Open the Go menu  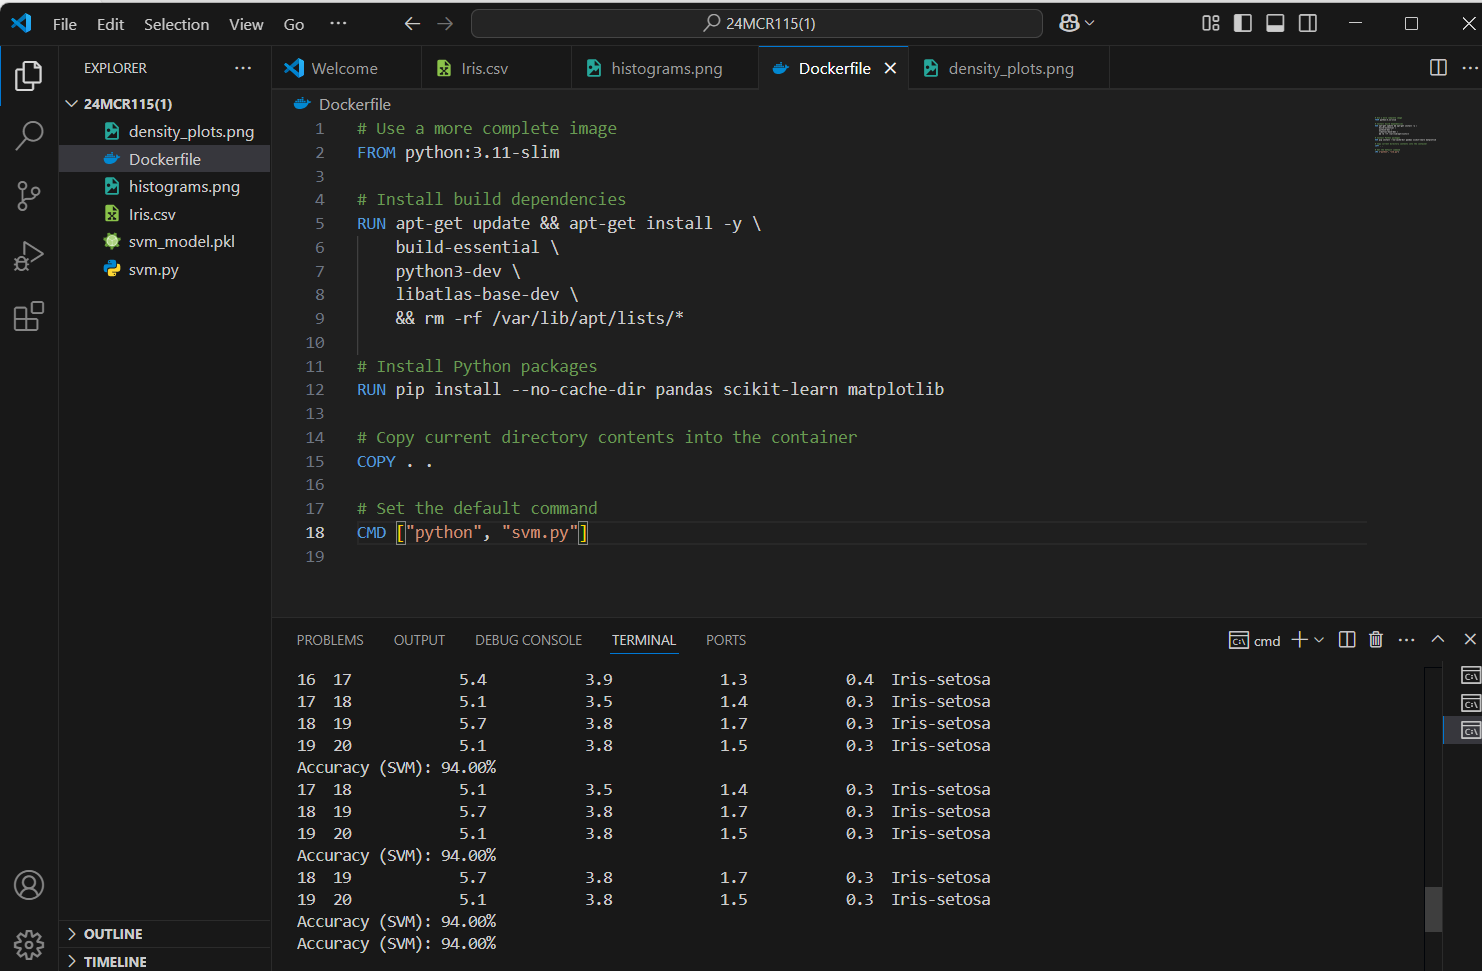pos(294,24)
